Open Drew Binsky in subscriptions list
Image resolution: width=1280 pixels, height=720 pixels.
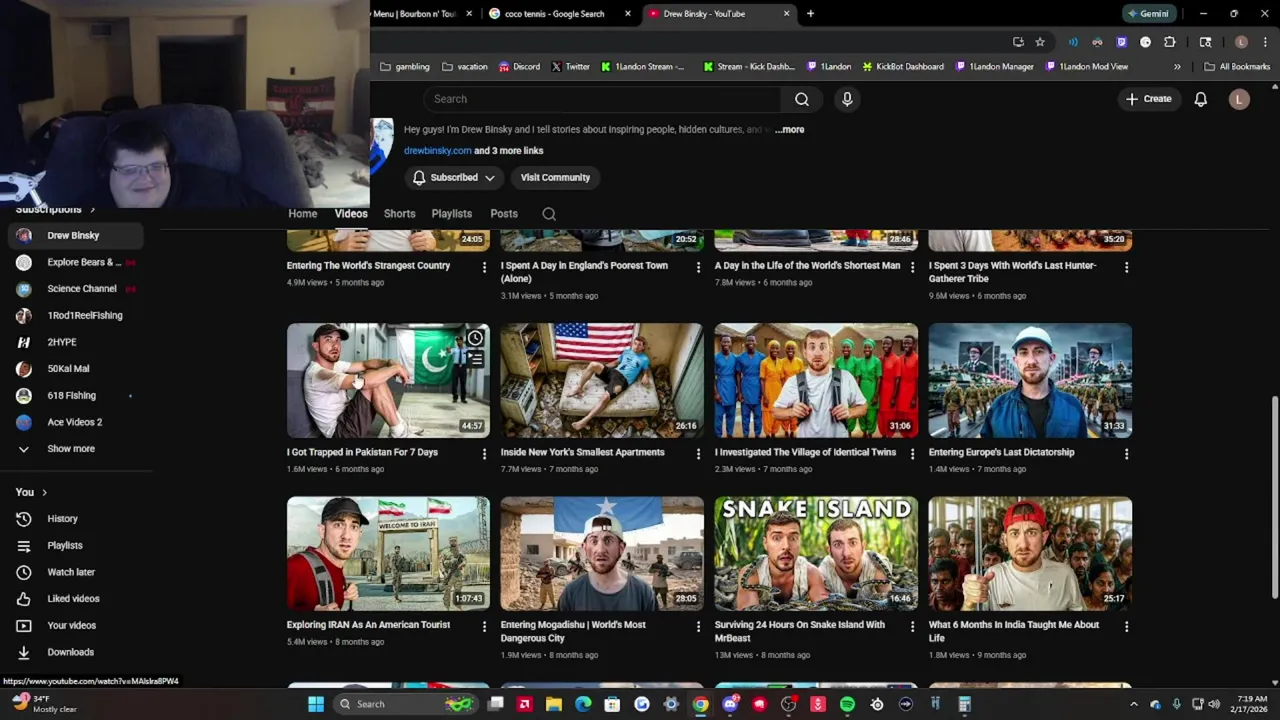click(75, 236)
